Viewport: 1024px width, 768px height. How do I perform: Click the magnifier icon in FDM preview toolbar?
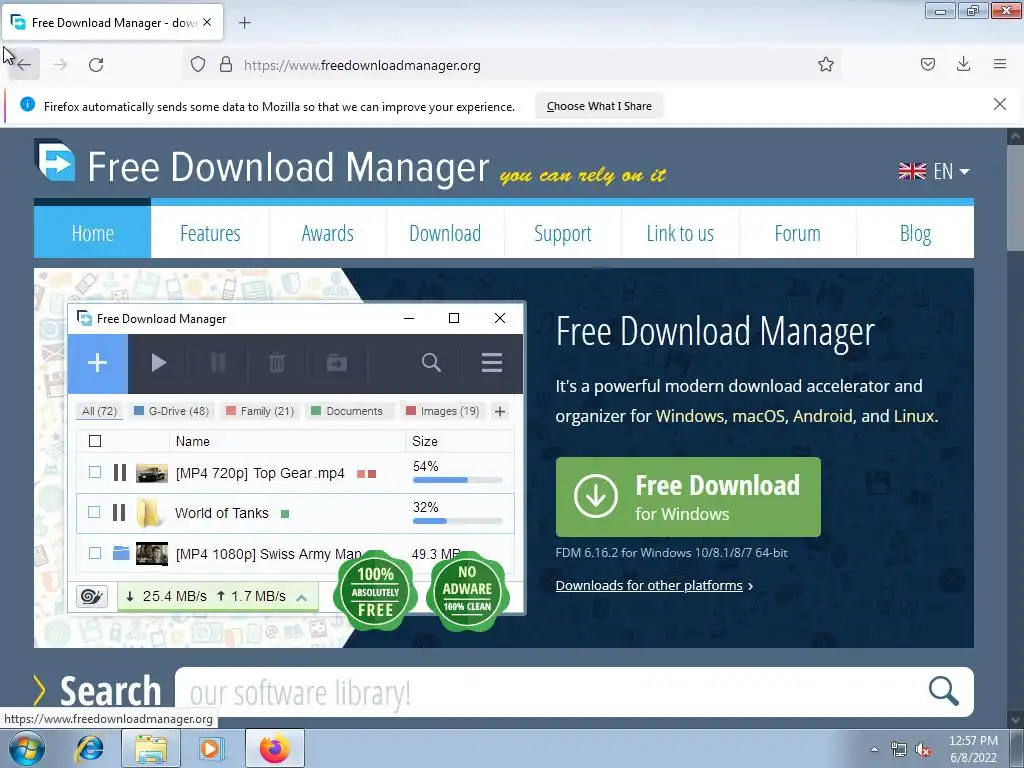tap(431, 363)
